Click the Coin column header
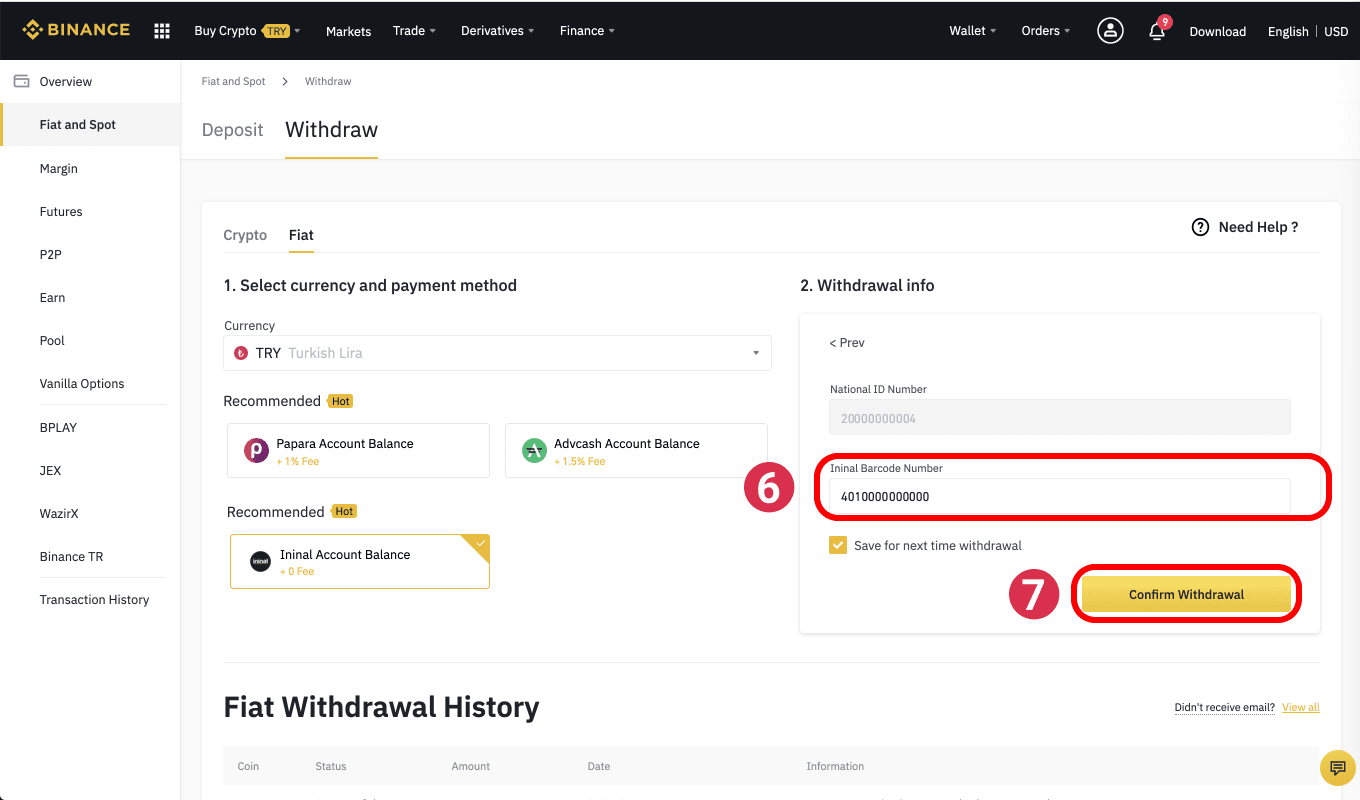The width and height of the screenshot is (1360, 800). (248, 766)
